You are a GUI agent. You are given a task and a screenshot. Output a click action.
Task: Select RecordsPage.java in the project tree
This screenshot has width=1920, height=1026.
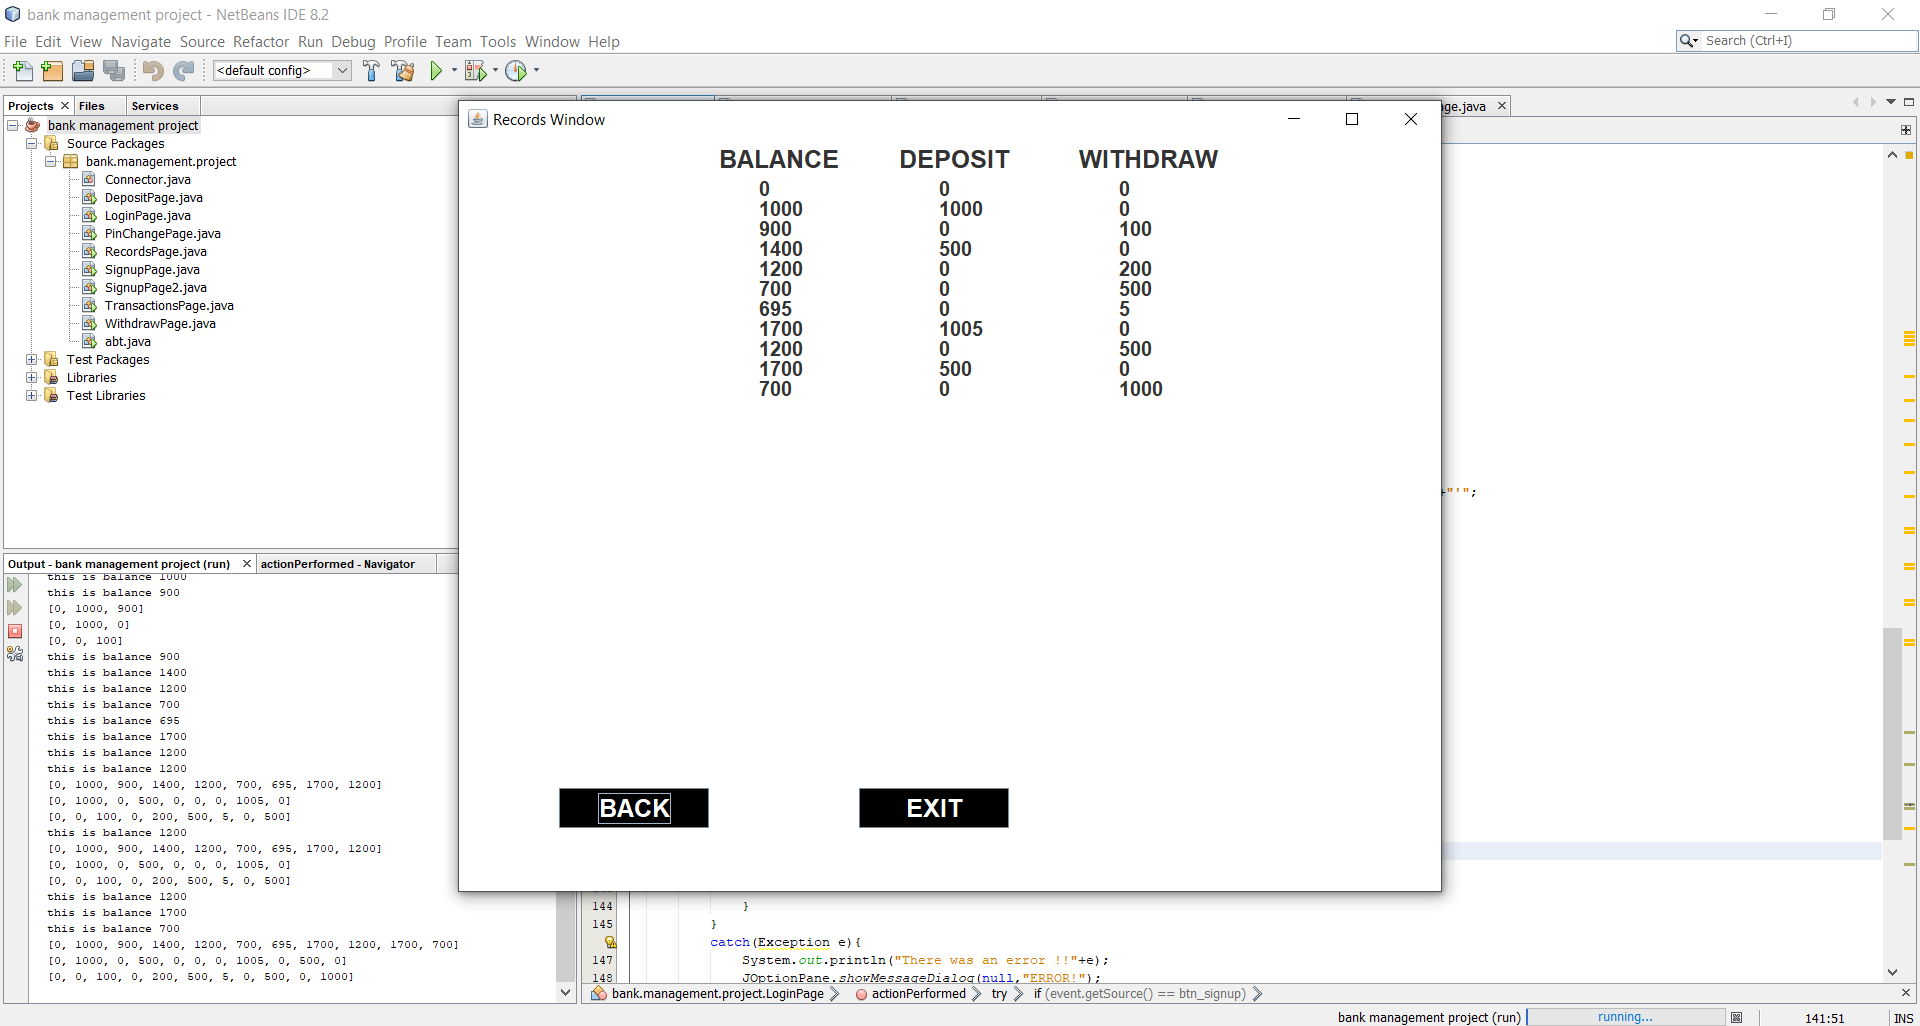(156, 251)
